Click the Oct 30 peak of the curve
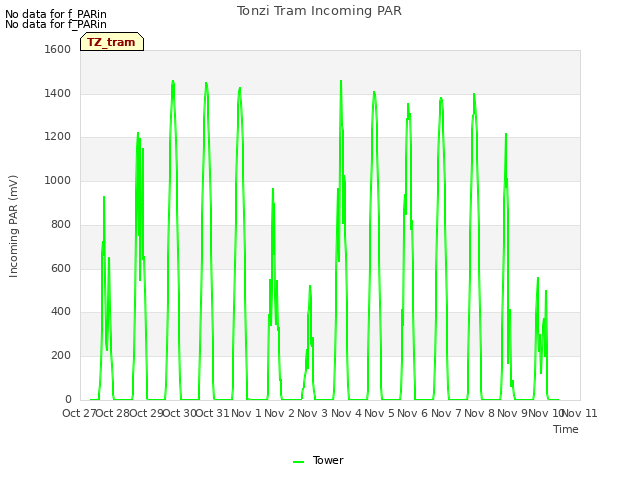 click(173, 81)
